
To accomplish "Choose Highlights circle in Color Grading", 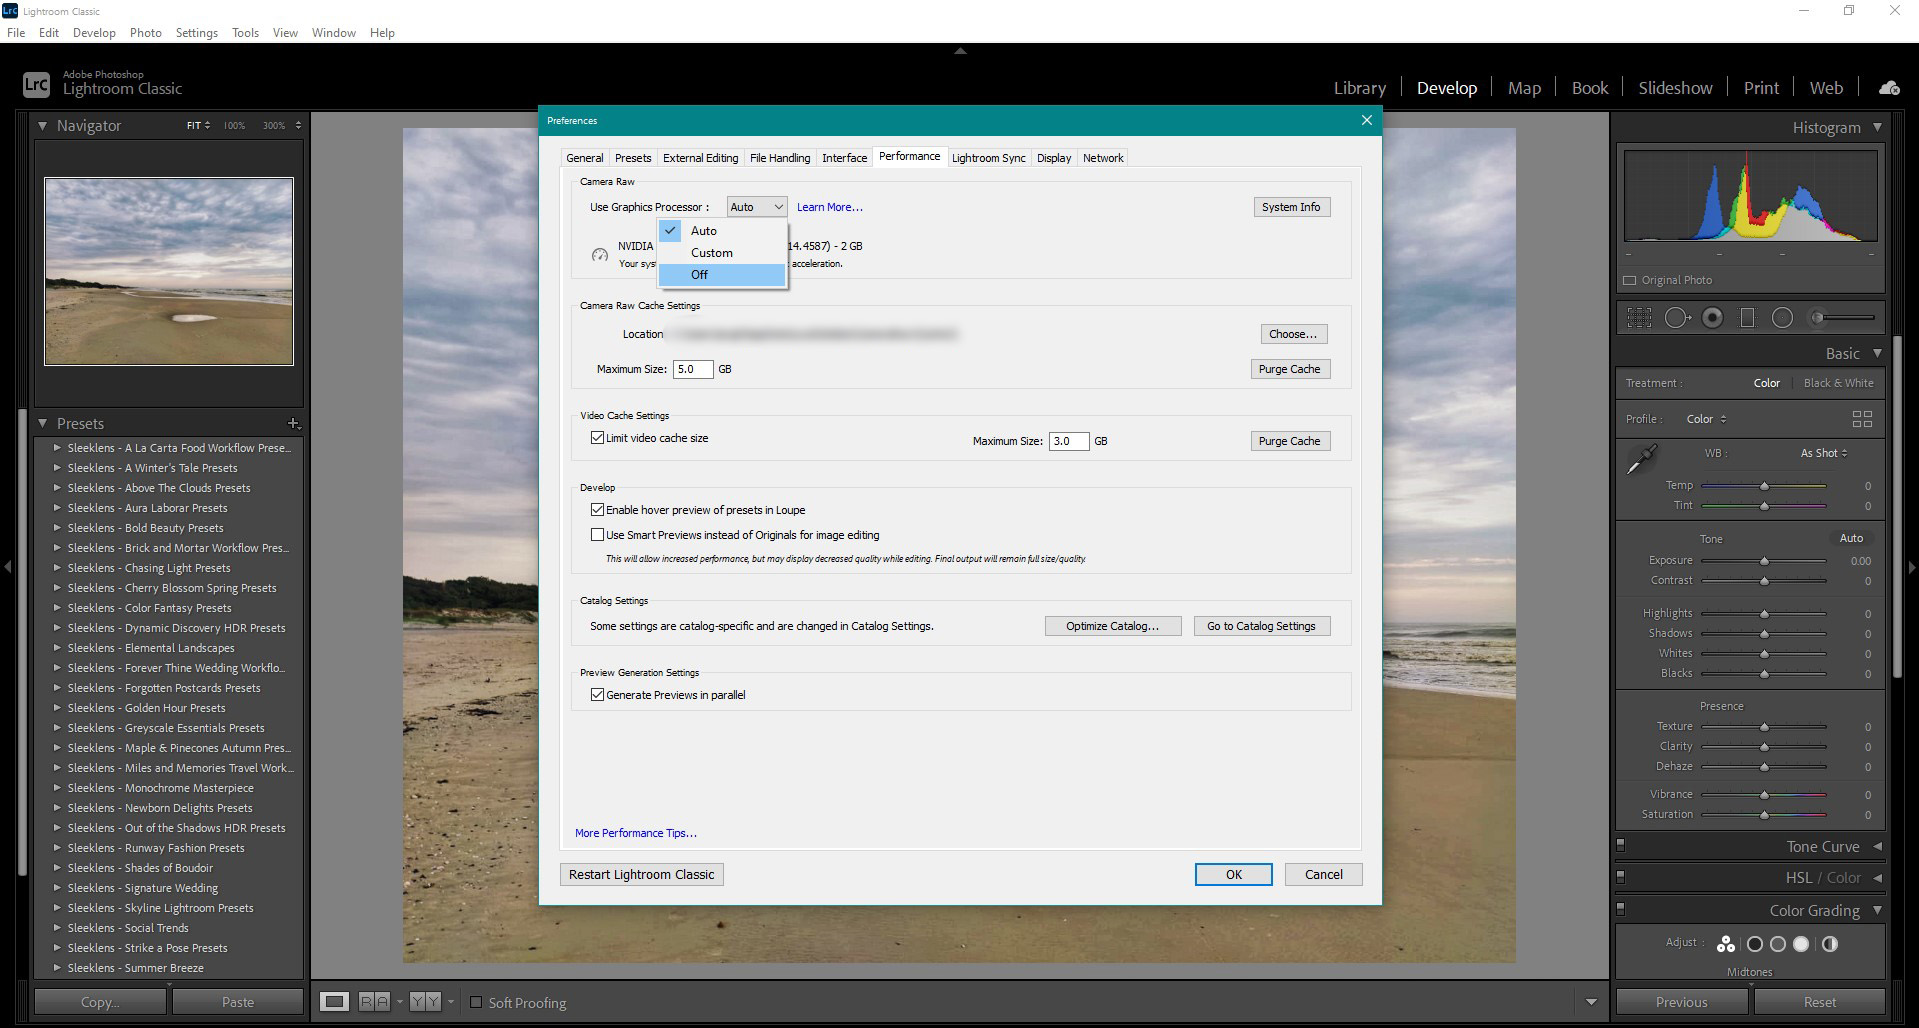I will (x=1801, y=944).
